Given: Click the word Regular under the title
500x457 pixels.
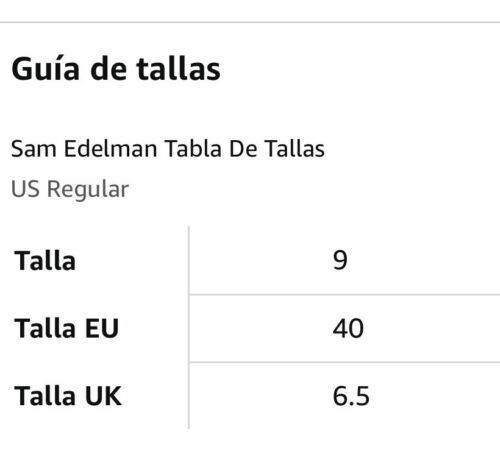Looking at the screenshot, I should point(88,190).
